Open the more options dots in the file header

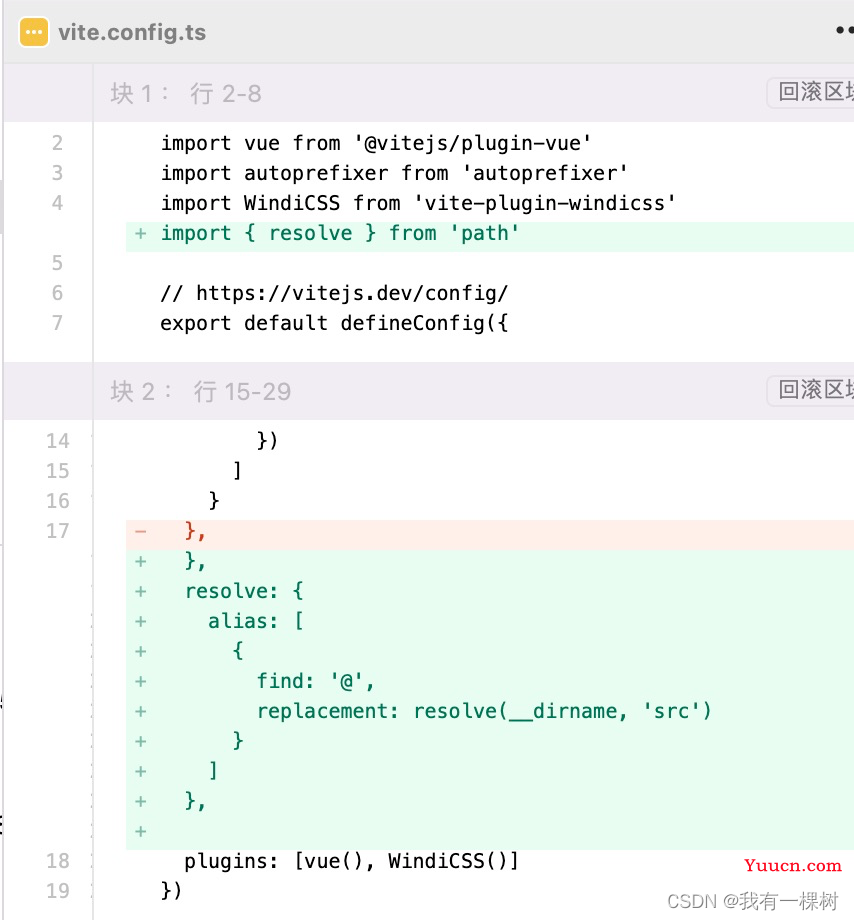[x=845, y=30]
